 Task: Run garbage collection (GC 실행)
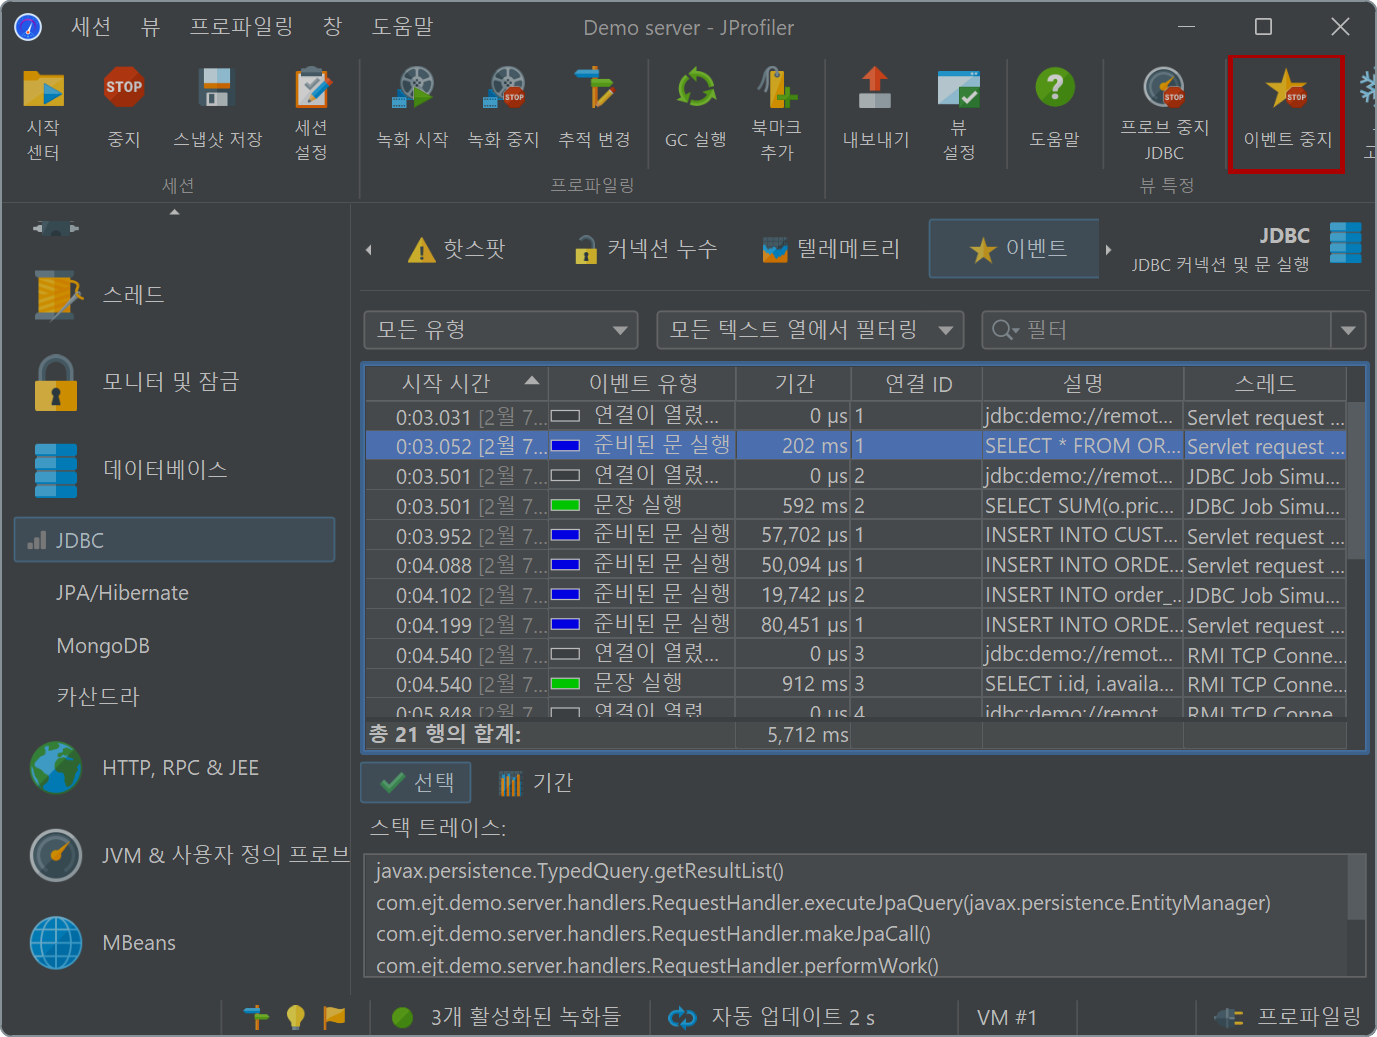tap(696, 108)
